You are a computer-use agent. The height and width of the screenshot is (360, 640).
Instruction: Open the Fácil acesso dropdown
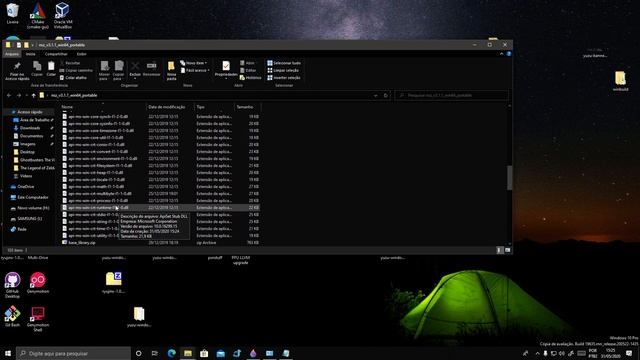(195, 71)
